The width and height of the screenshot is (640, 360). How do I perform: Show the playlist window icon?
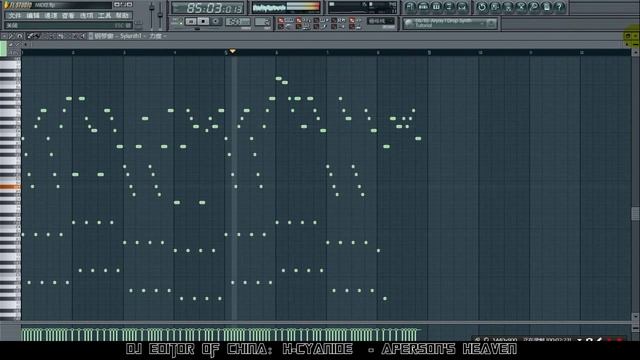pos(410,7)
